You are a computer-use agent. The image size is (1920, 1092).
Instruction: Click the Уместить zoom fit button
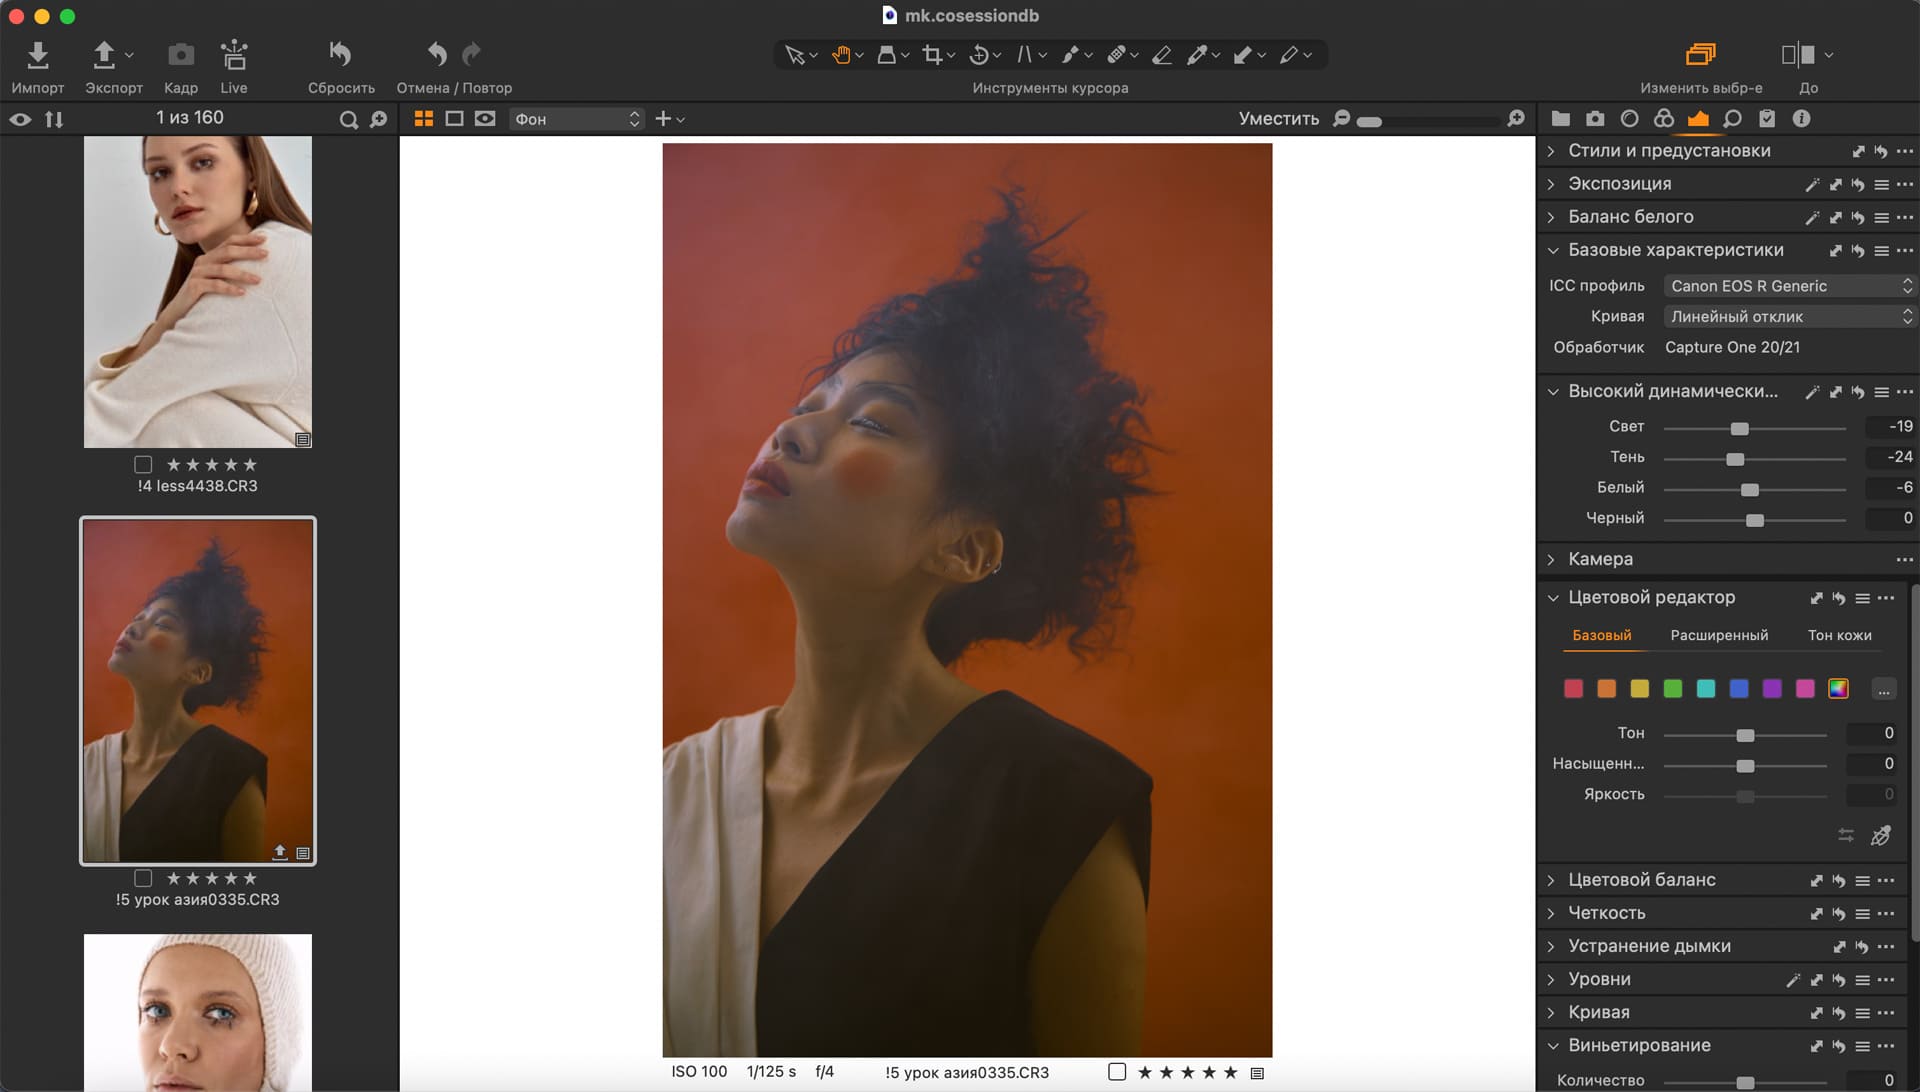[1278, 119]
